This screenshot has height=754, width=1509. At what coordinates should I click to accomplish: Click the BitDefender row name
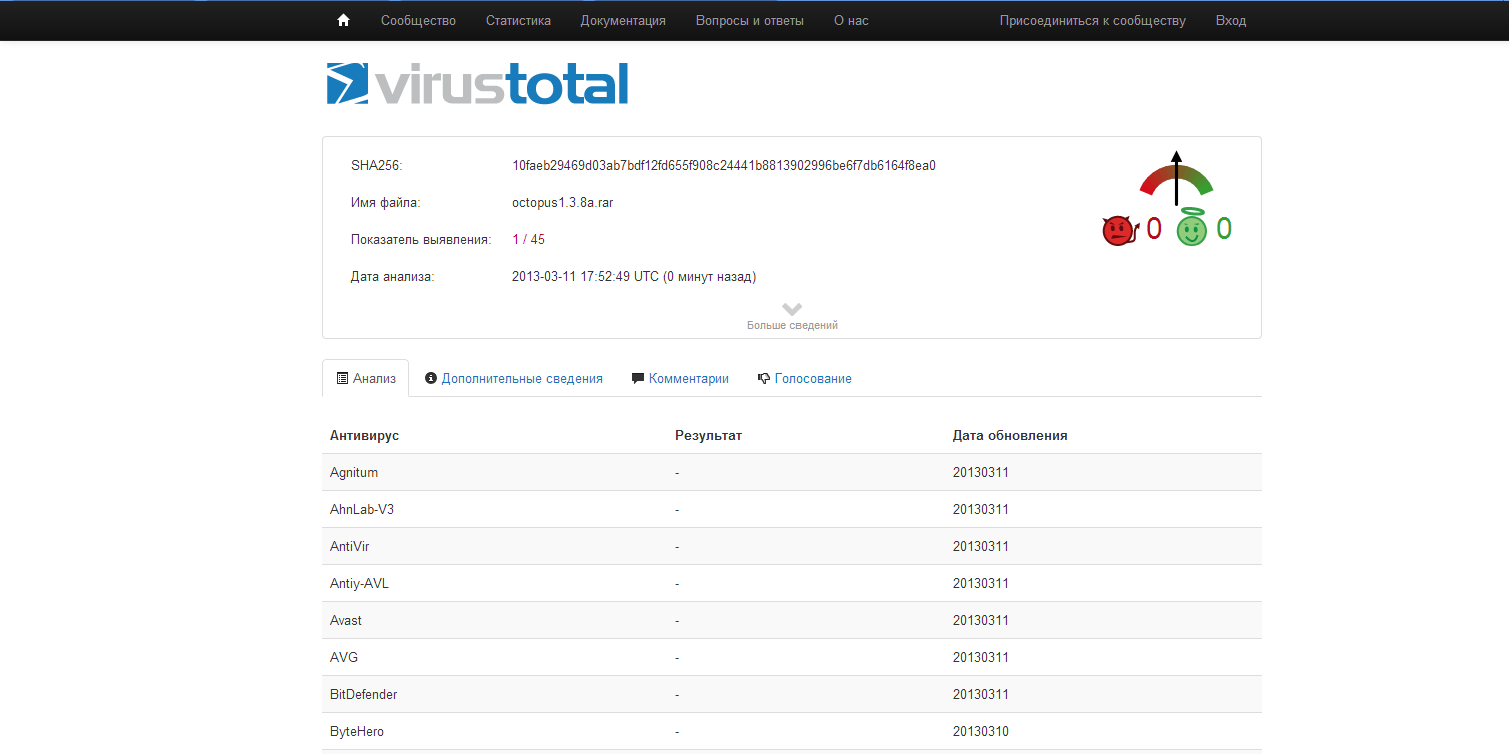[x=364, y=694]
